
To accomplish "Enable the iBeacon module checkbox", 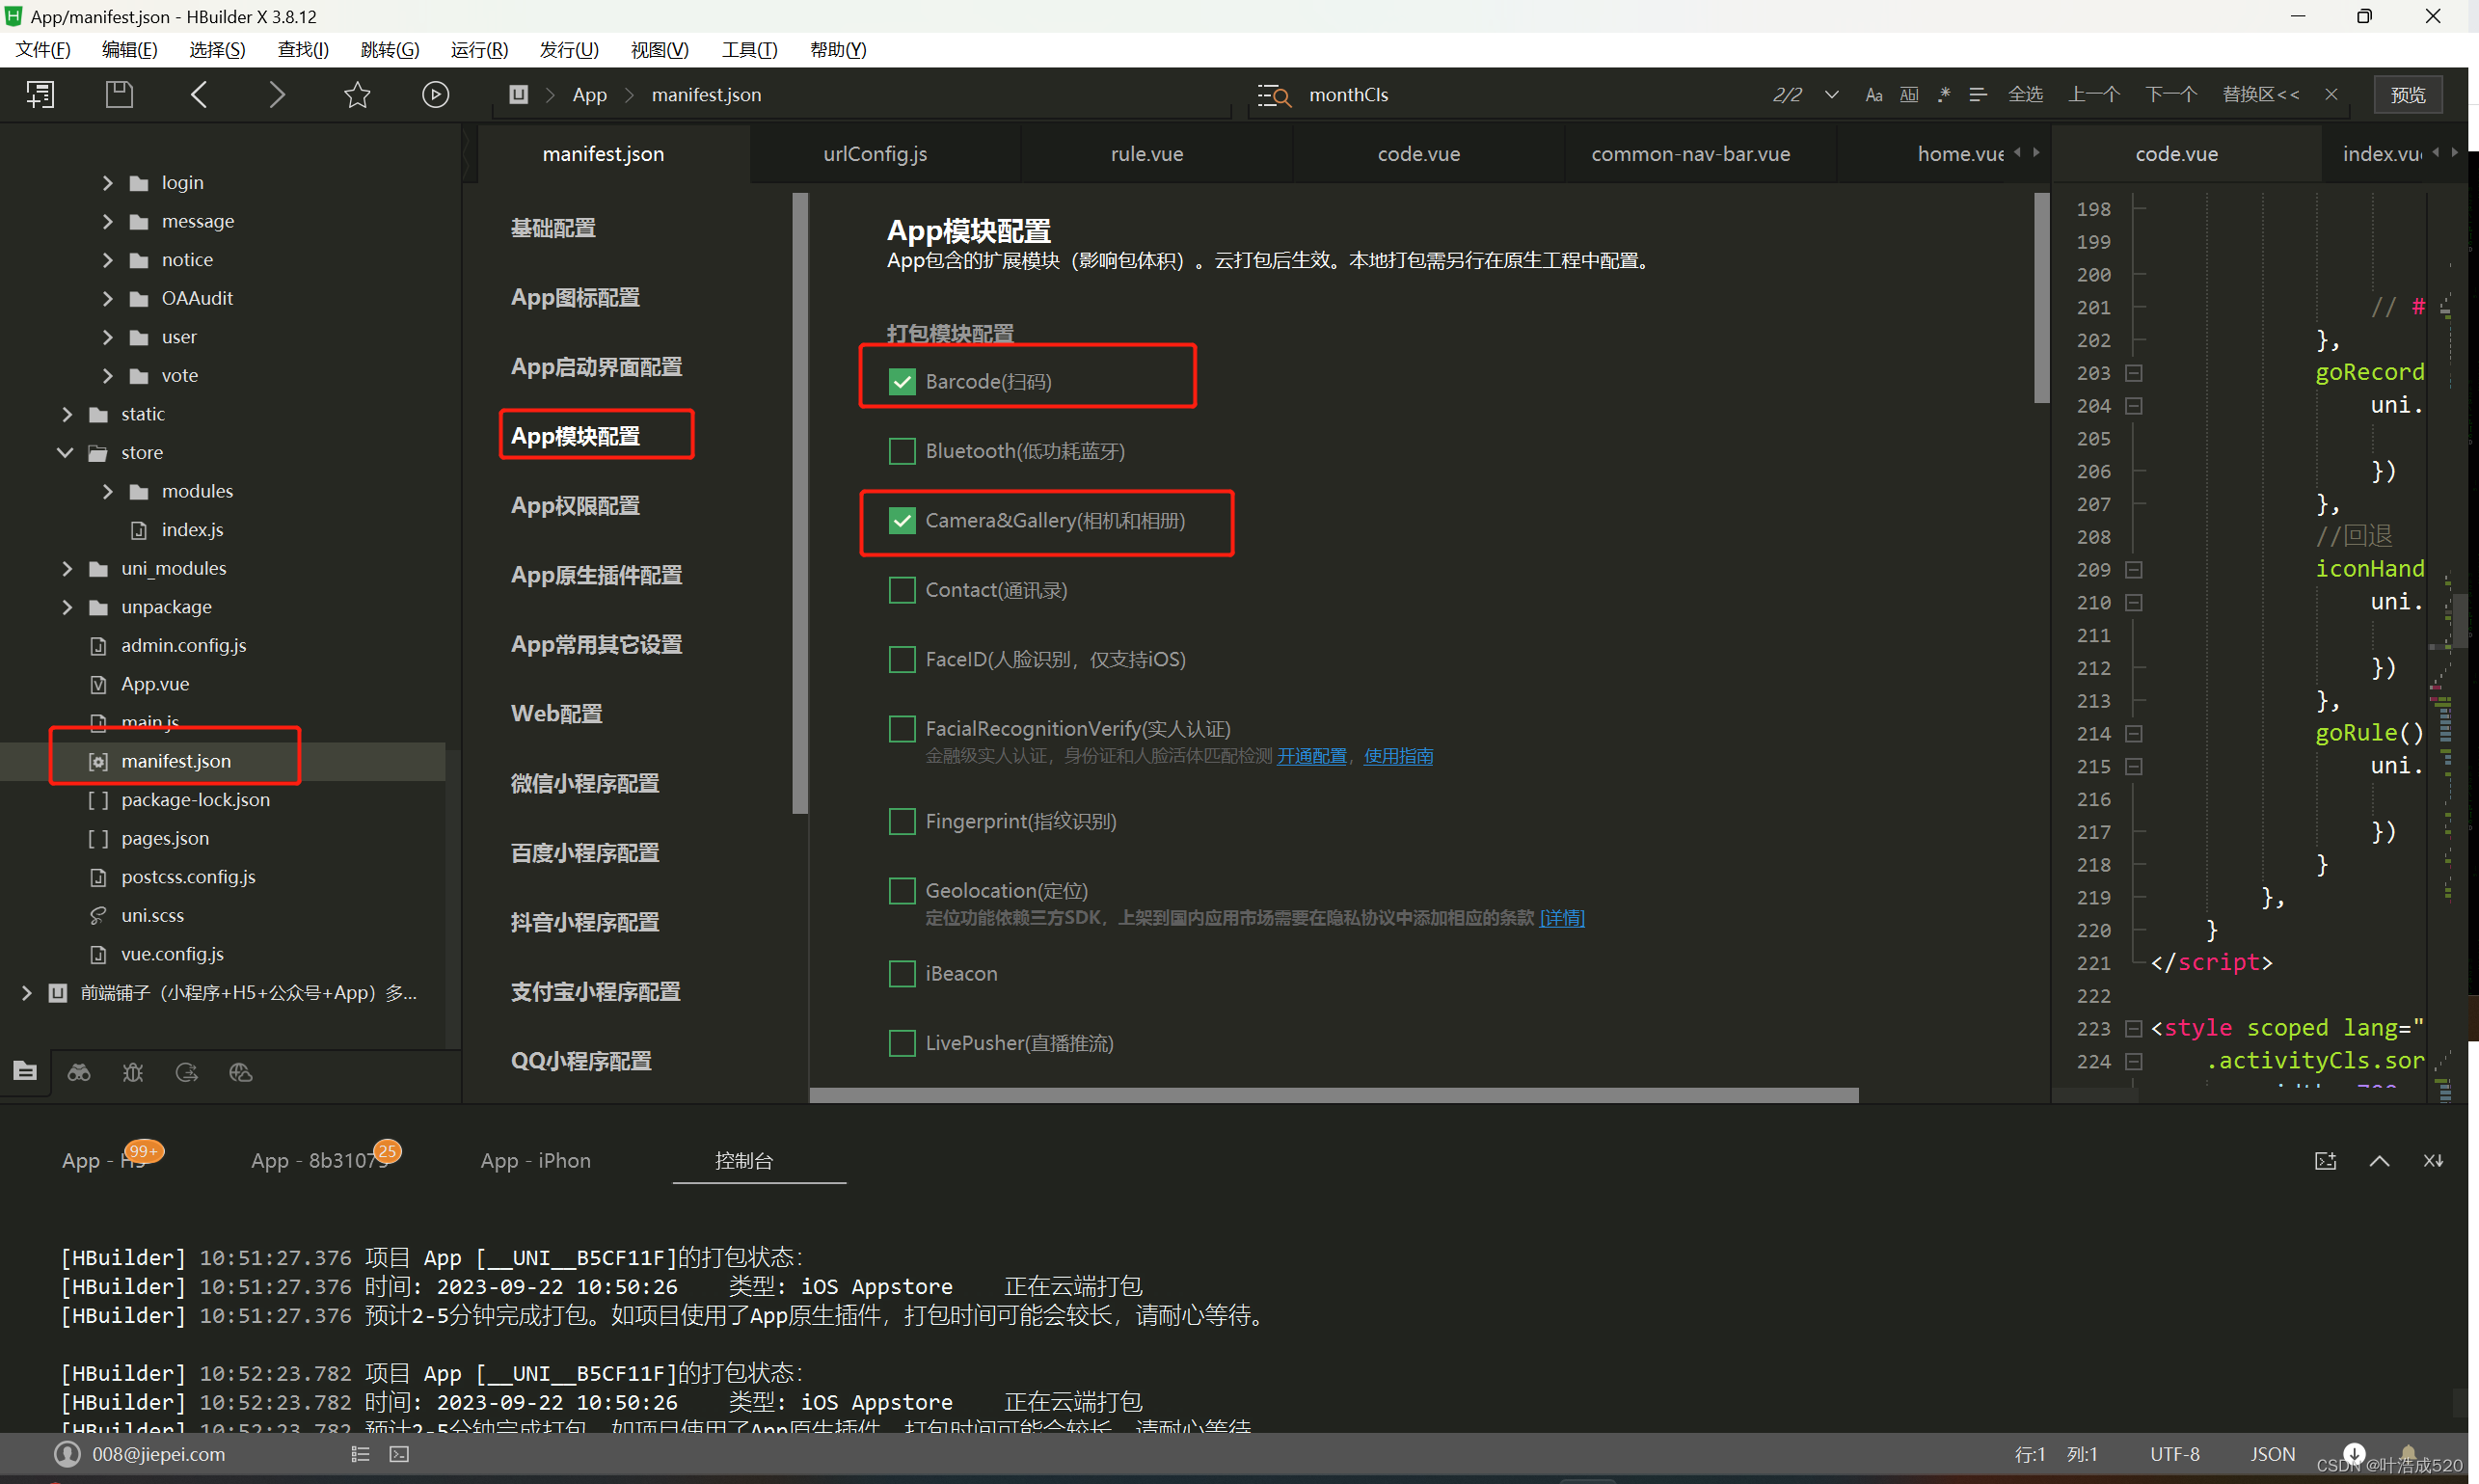I will [x=902, y=974].
